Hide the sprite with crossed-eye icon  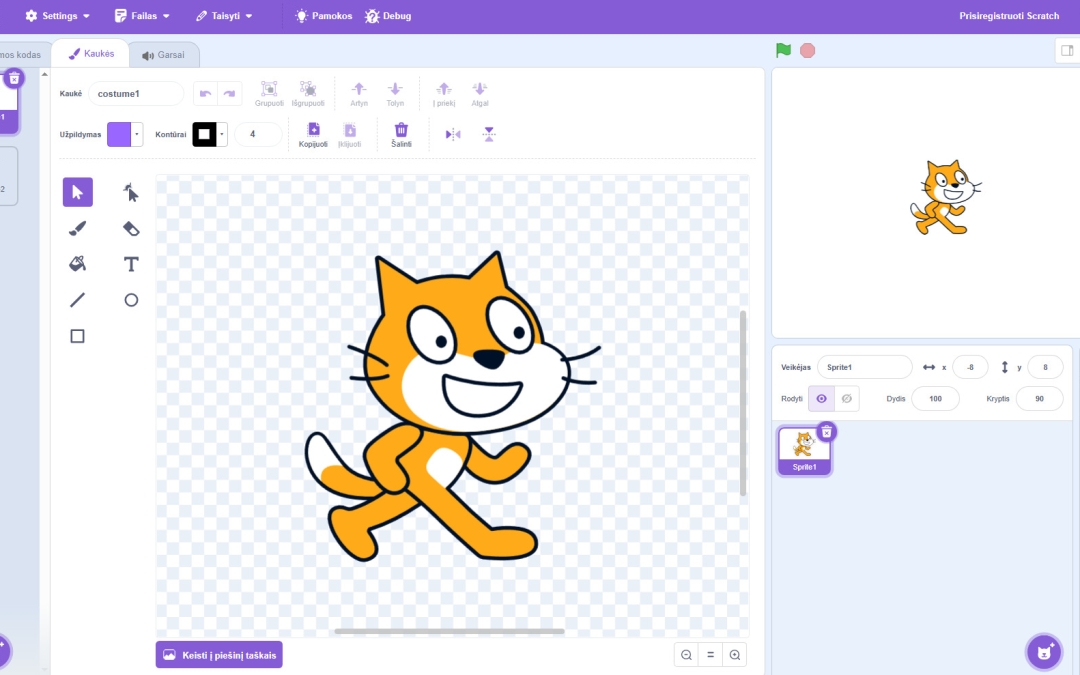click(x=847, y=398)
